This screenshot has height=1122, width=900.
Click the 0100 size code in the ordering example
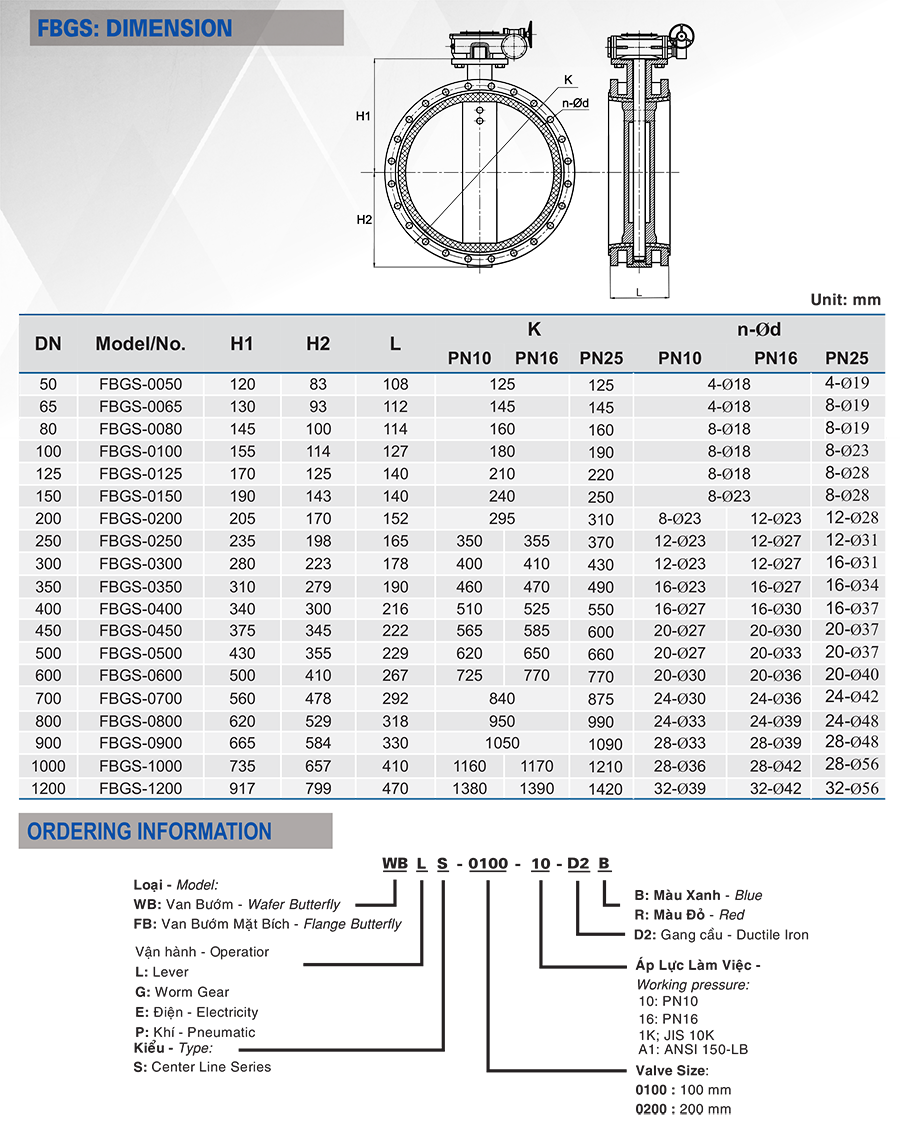coord(488,864)
